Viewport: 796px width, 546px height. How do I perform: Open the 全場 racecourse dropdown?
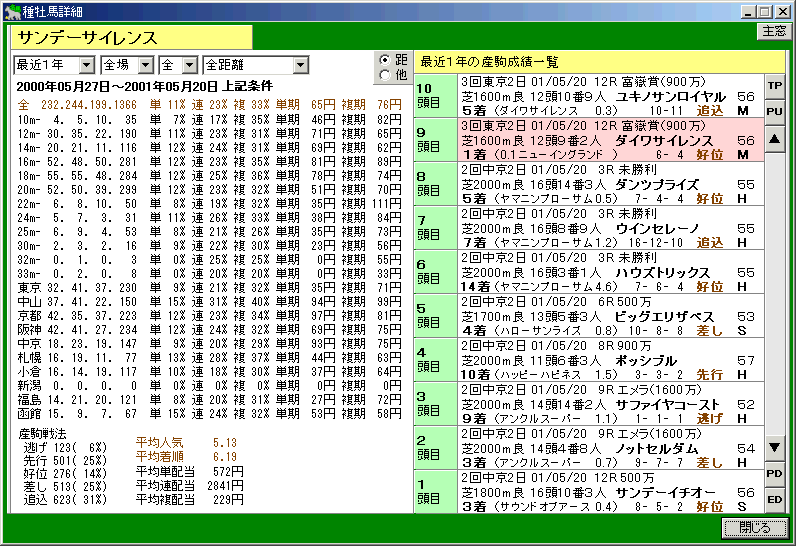coord(127,65)
